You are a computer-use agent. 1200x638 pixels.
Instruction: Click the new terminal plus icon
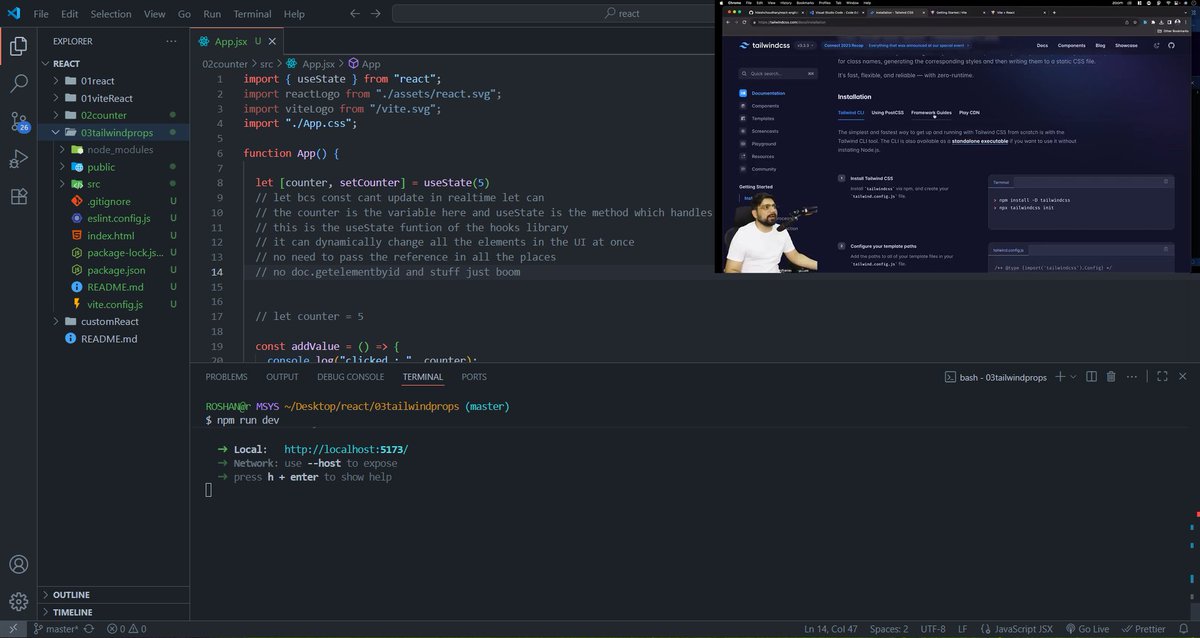click(1060, 377)
